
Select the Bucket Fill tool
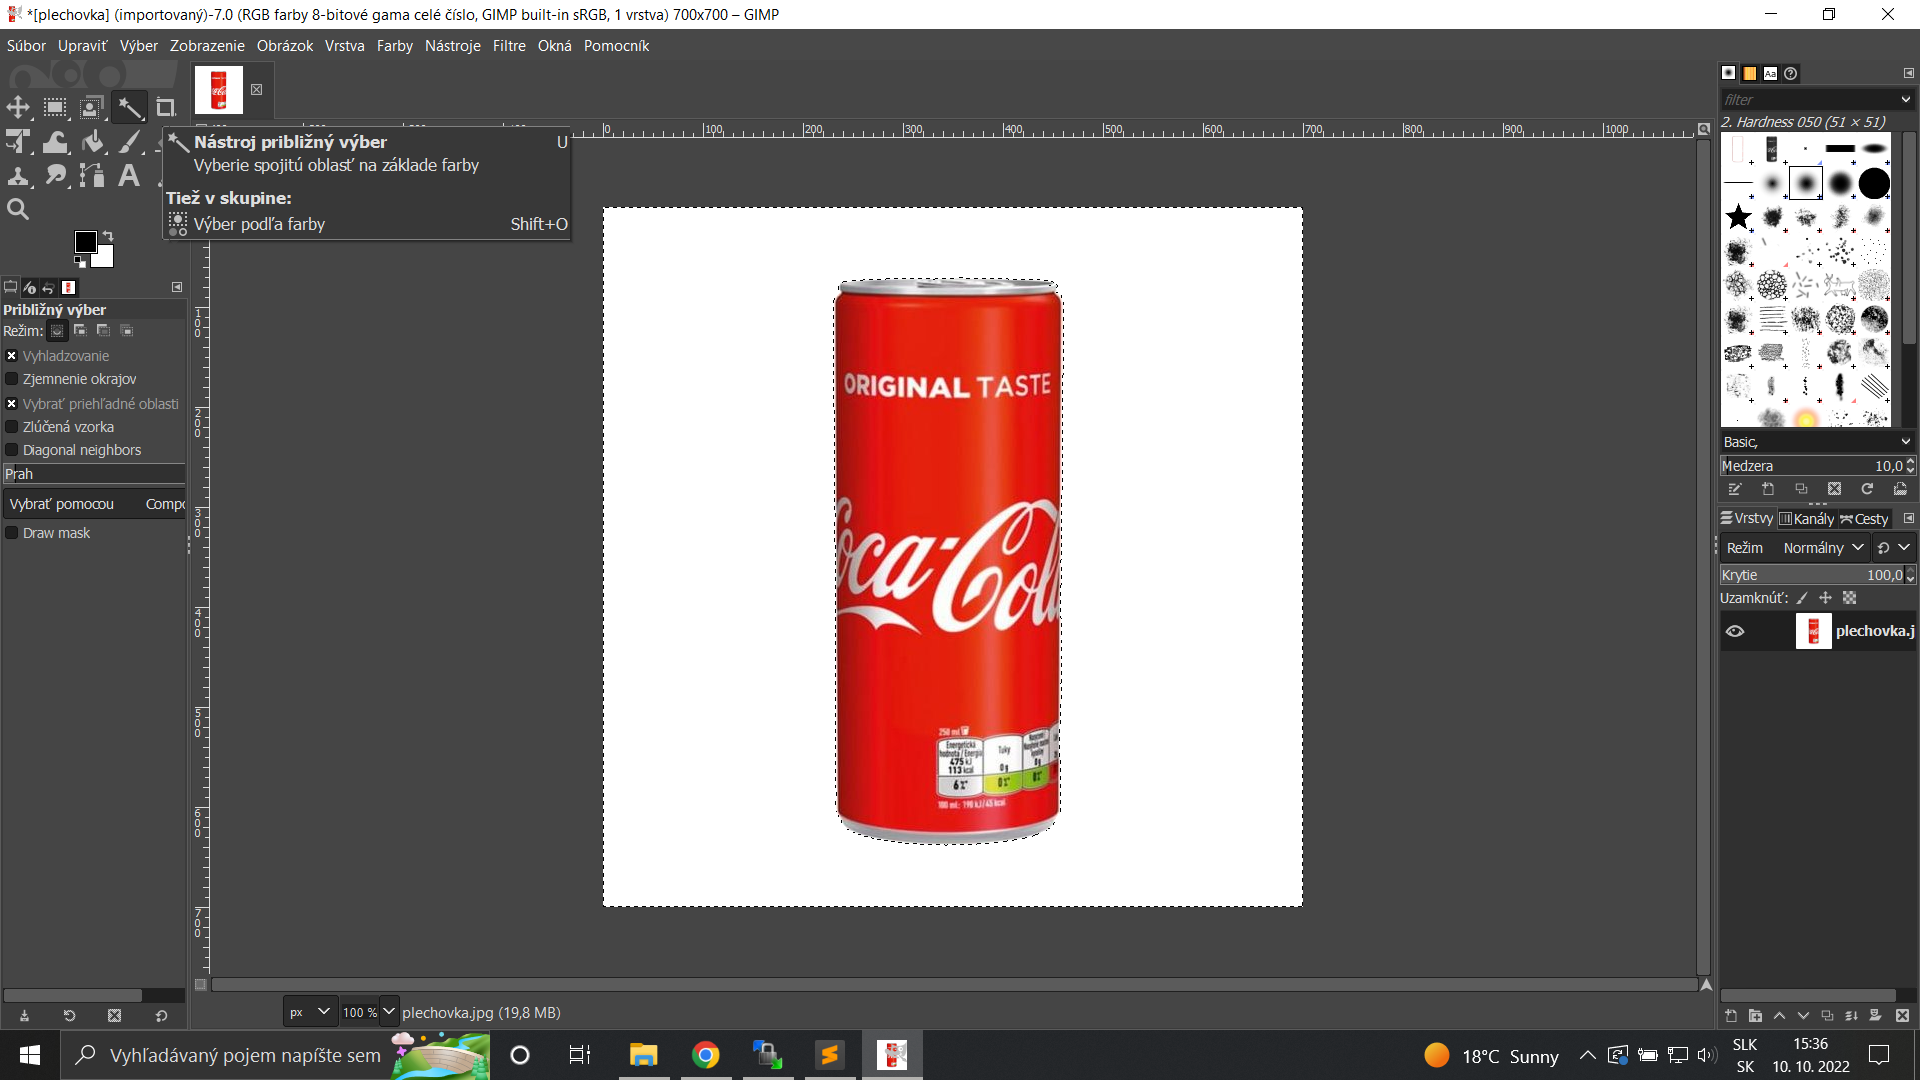(x=92, y=143)
